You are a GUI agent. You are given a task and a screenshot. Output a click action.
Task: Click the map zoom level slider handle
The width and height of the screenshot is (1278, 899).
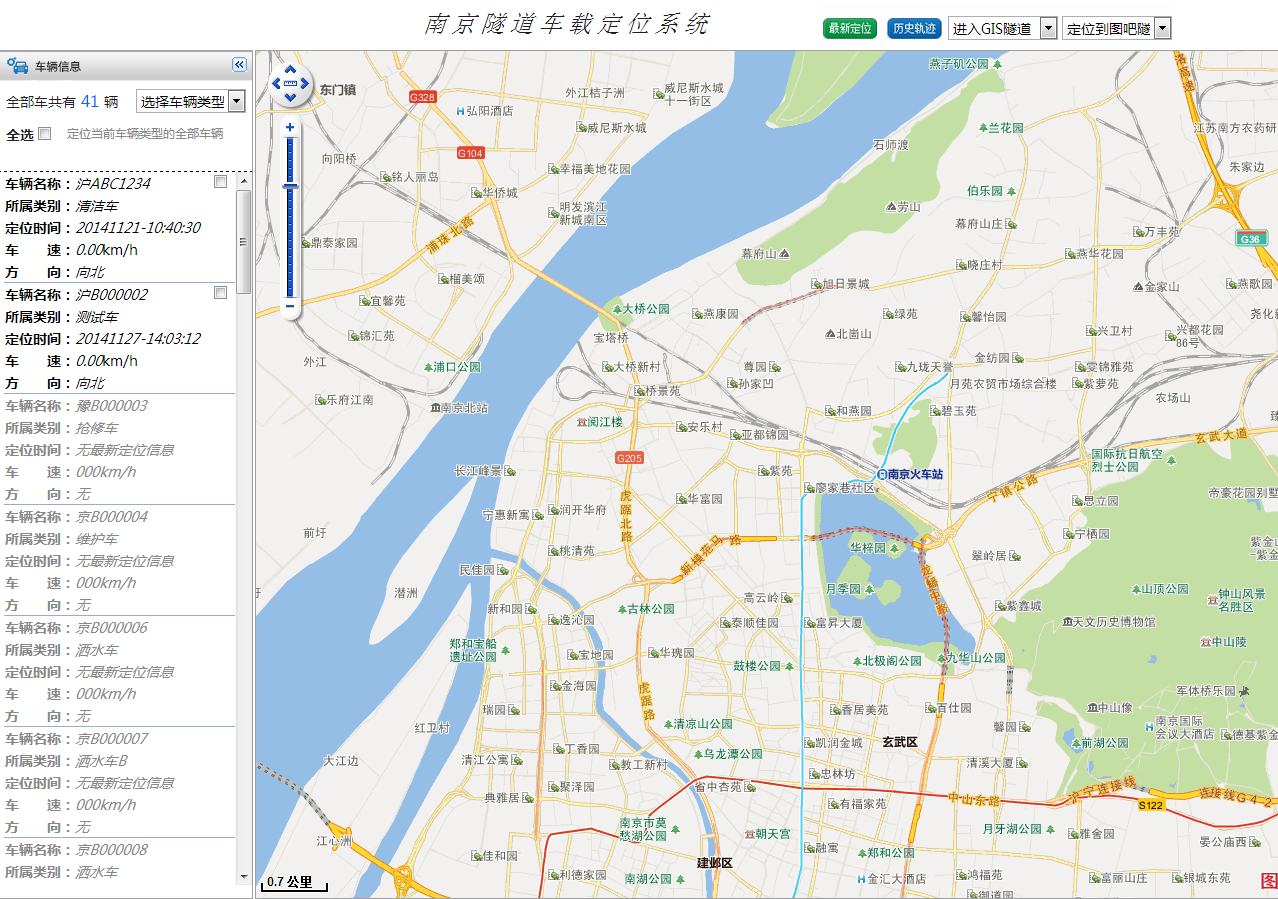point(290,186)
